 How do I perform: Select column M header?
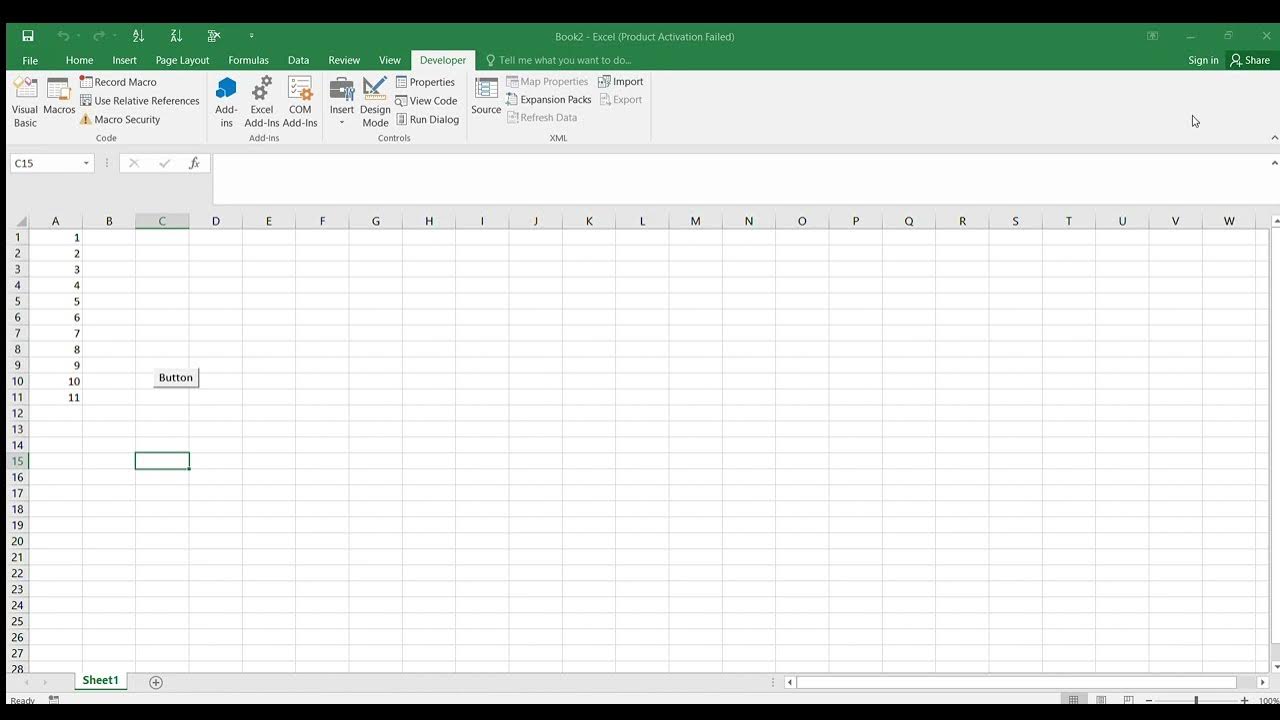pos(695,221)
